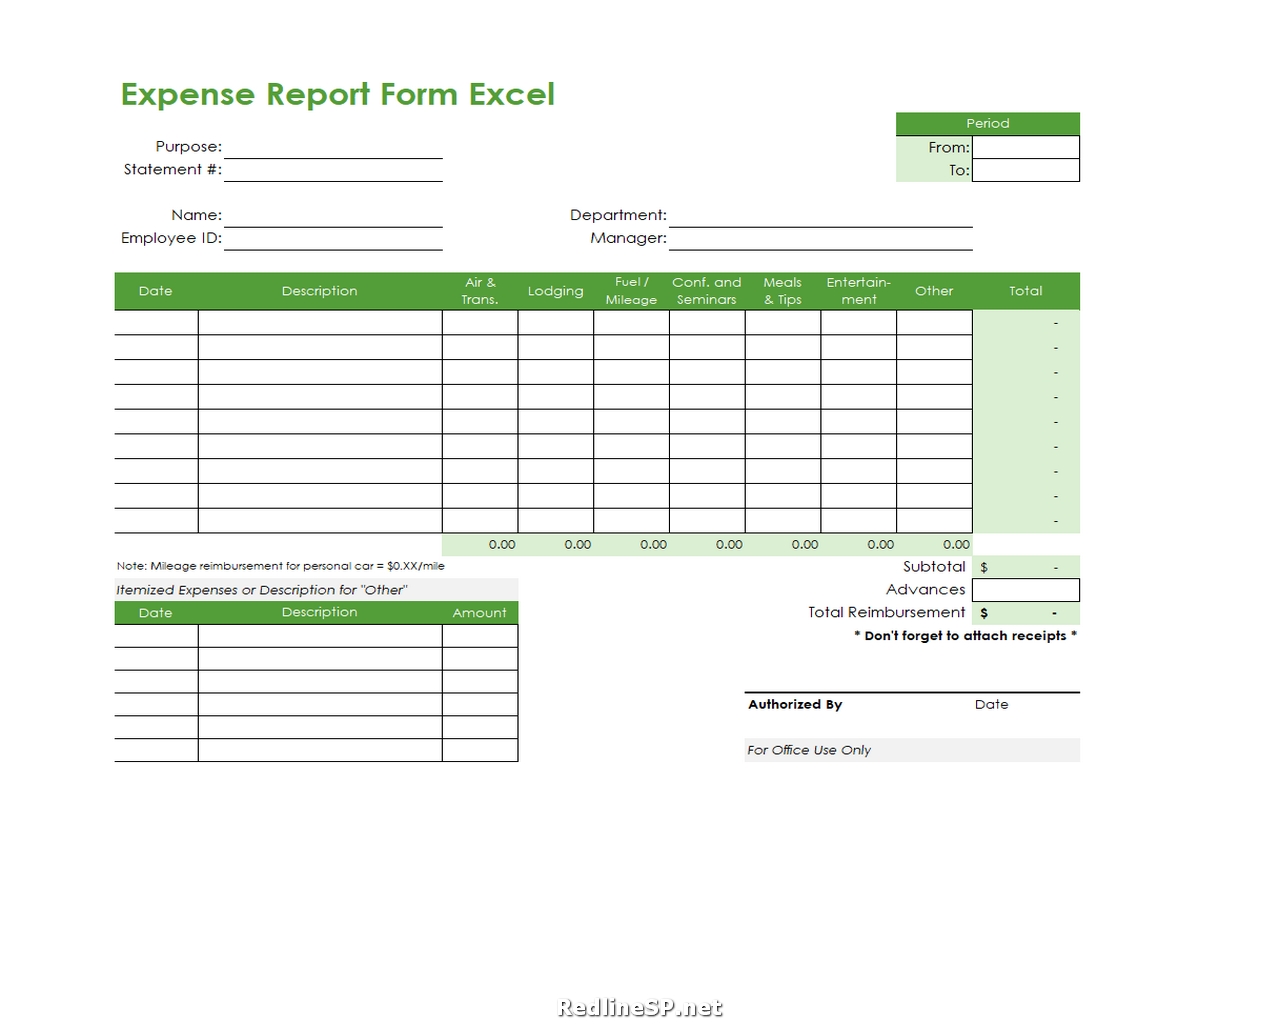Click the Total Reimbursement label
1280x1024 pixels.
click(x=887, y=612)
